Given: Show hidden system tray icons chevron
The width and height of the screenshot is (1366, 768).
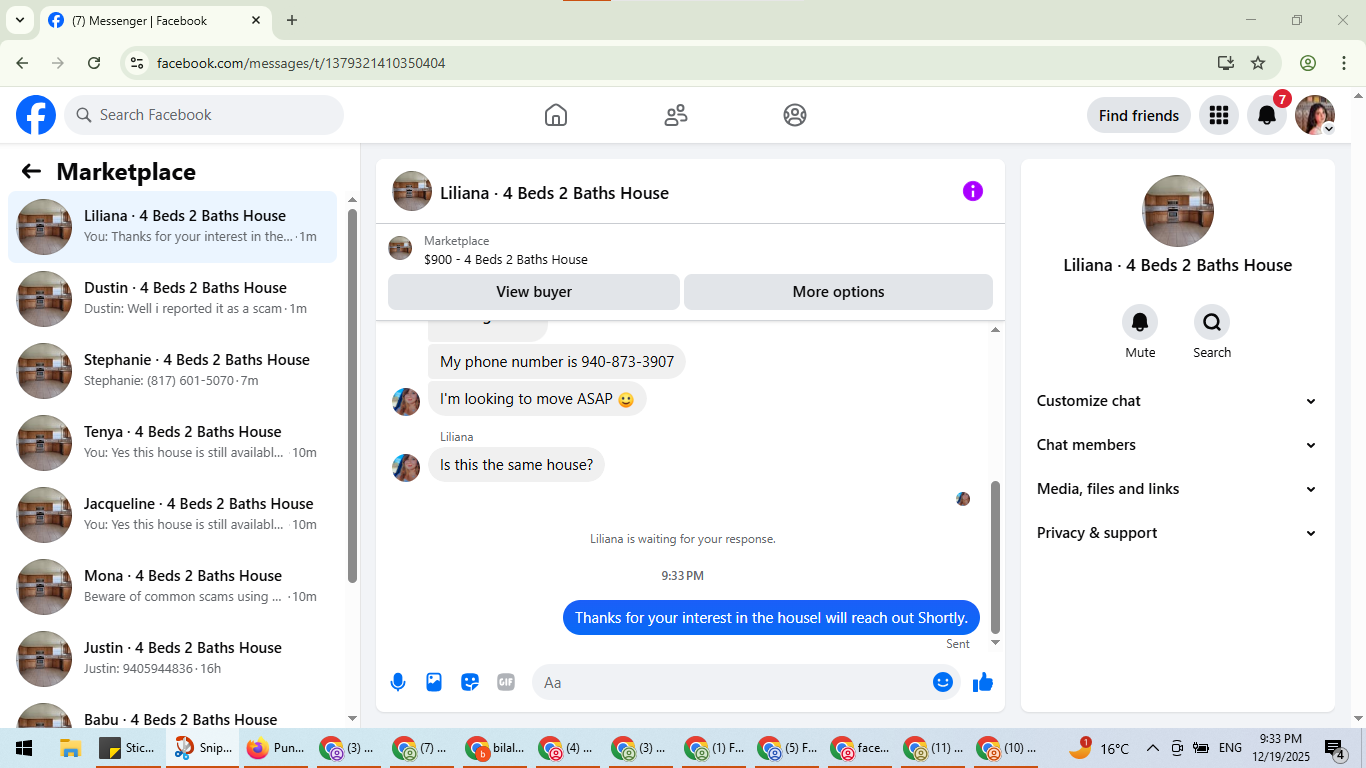Looking at the screenshot, I should (1152, 748).
